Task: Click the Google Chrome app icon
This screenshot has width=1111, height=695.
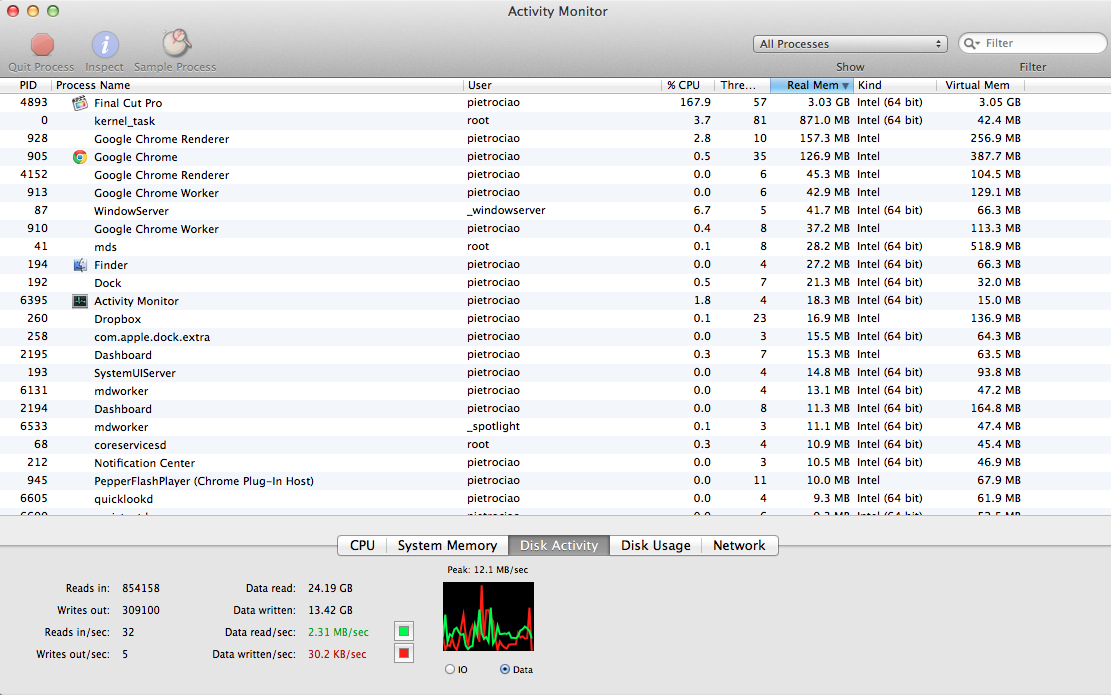Action: coord(80,157)
